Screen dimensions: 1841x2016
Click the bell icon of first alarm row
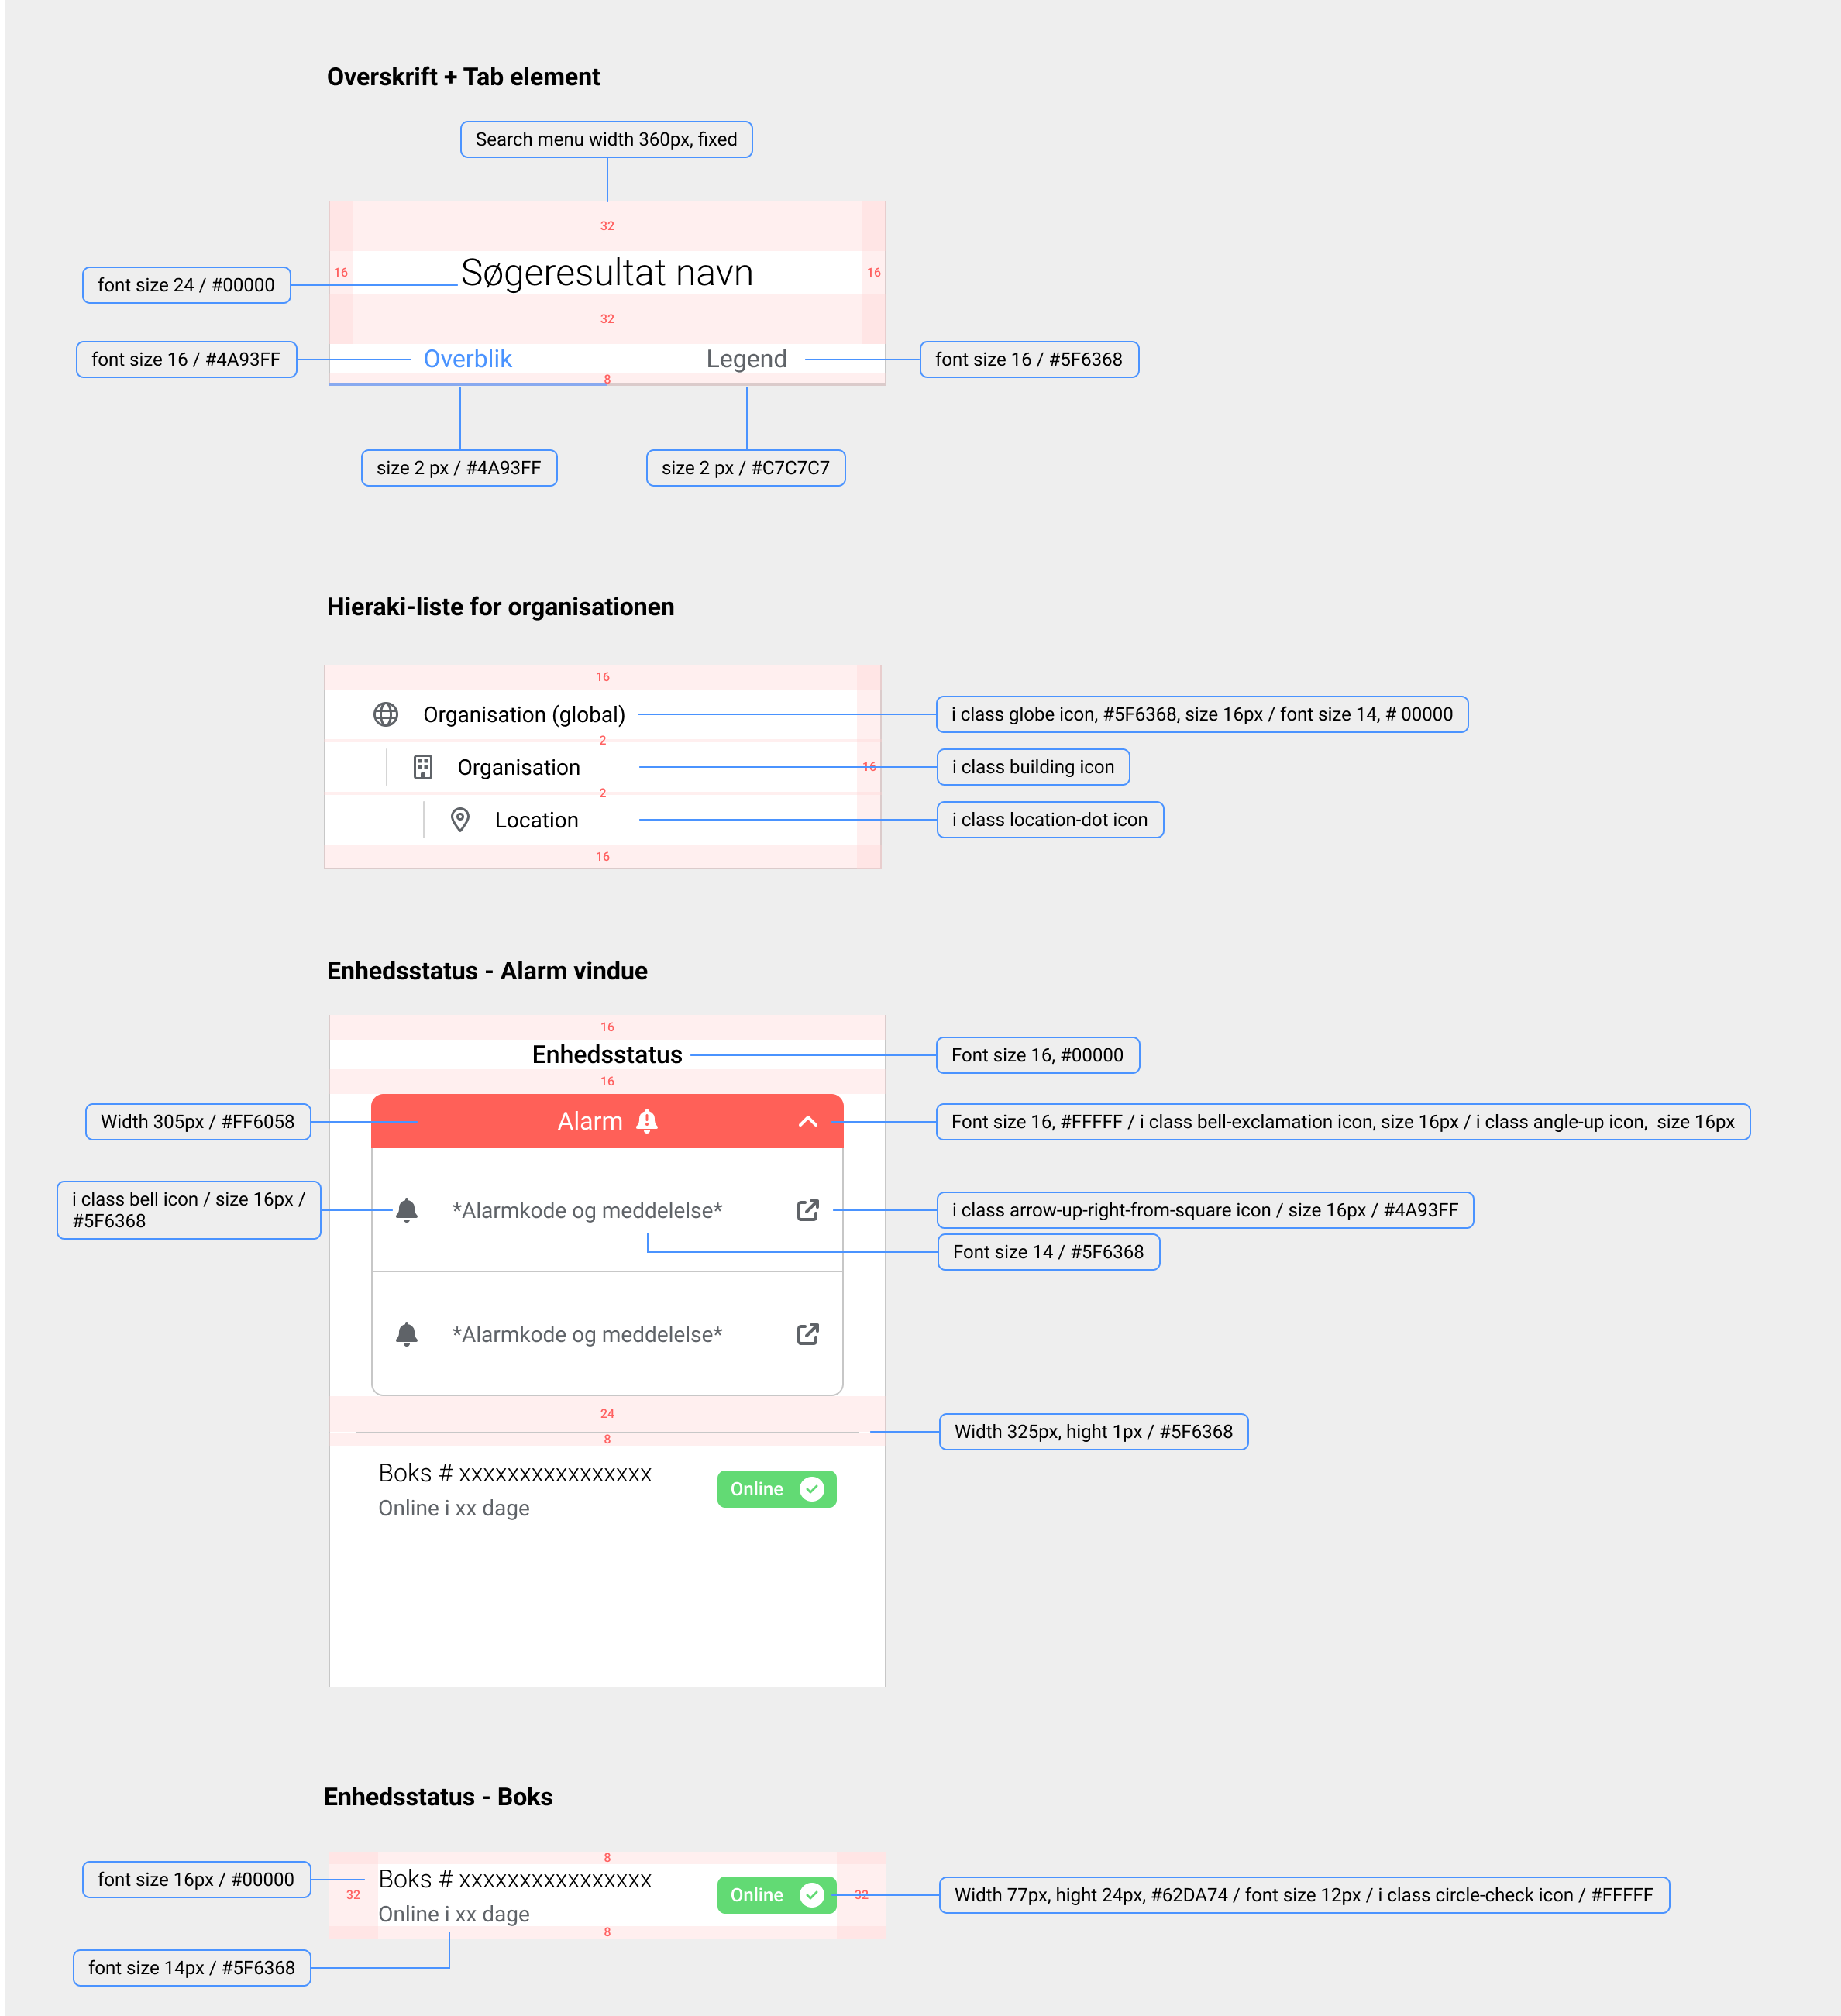click(407, 1210)
